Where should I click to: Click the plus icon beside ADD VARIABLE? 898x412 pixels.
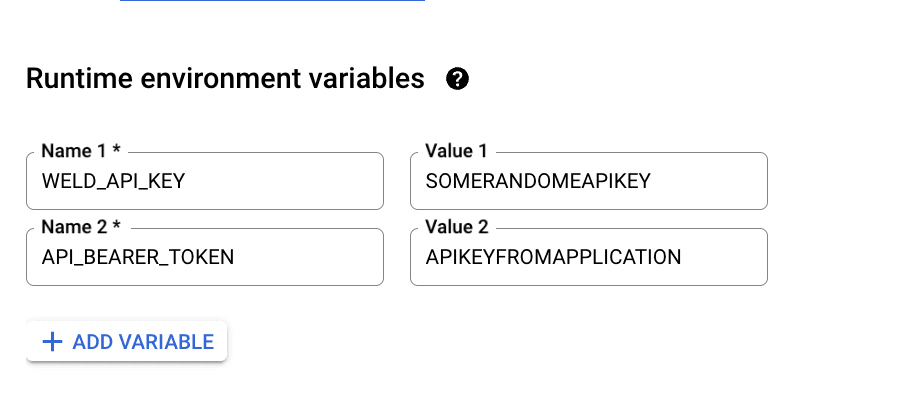(52, 342)
